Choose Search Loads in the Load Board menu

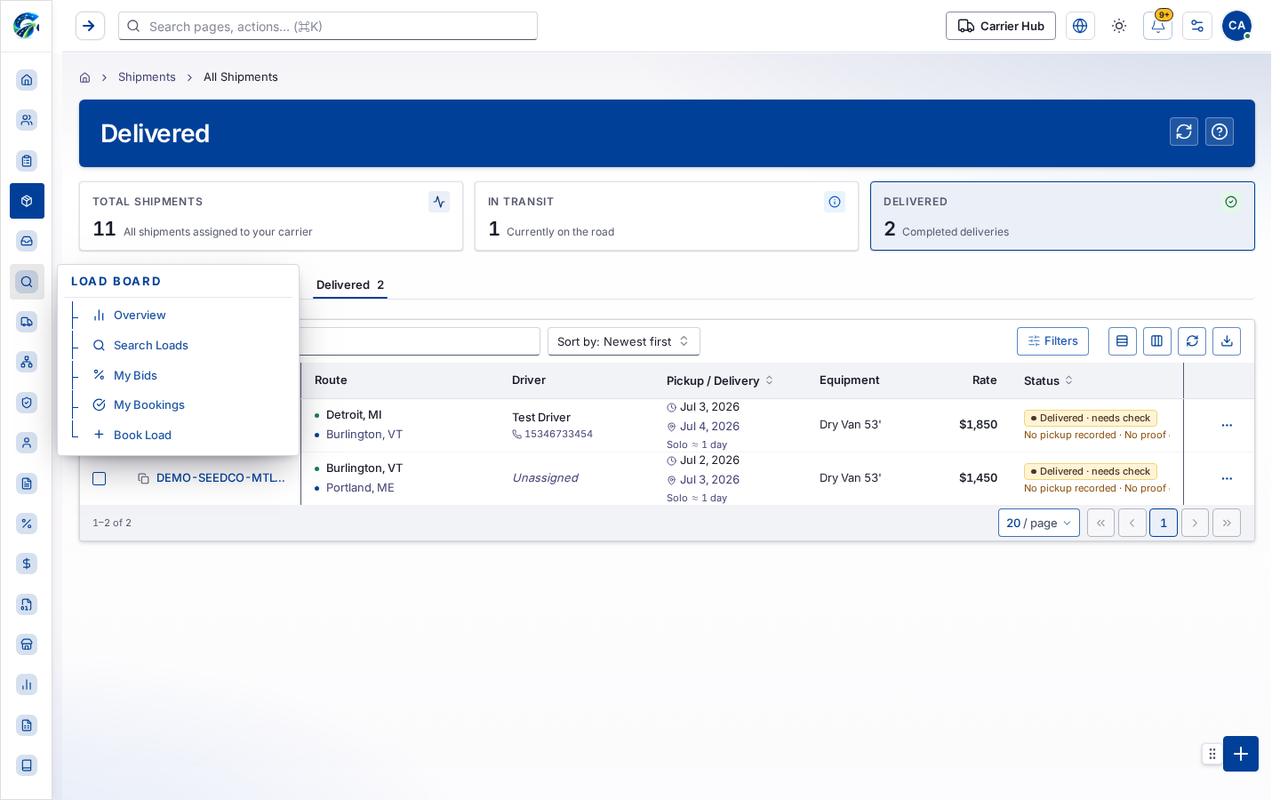click(x=151, y=345)
